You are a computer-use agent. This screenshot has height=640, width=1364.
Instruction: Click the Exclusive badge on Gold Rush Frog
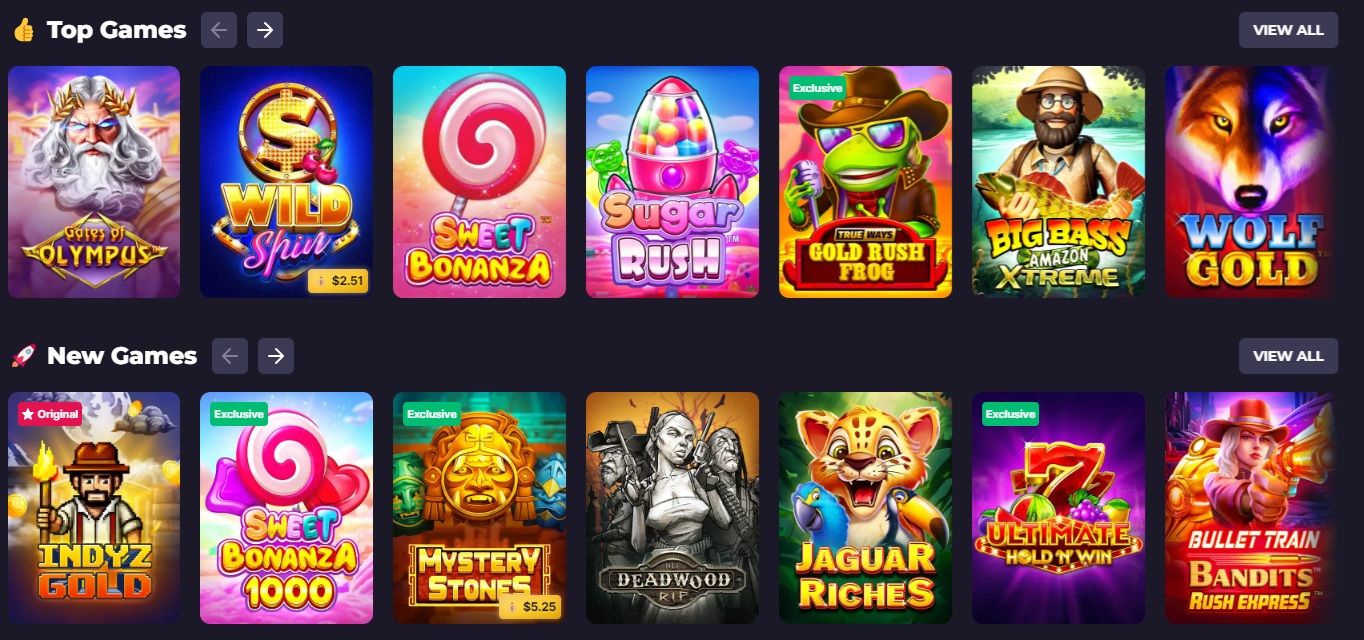click(817, 88)
